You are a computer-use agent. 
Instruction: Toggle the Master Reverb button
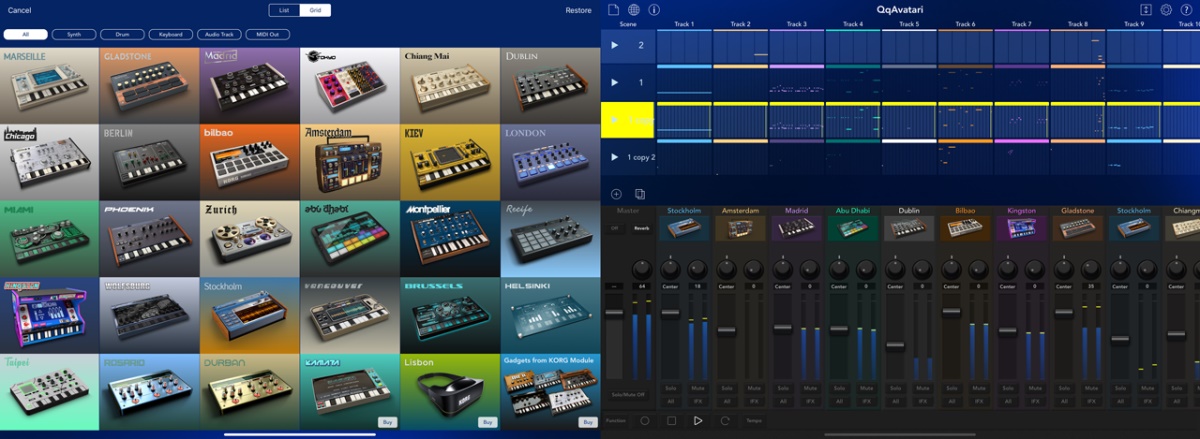640,228
